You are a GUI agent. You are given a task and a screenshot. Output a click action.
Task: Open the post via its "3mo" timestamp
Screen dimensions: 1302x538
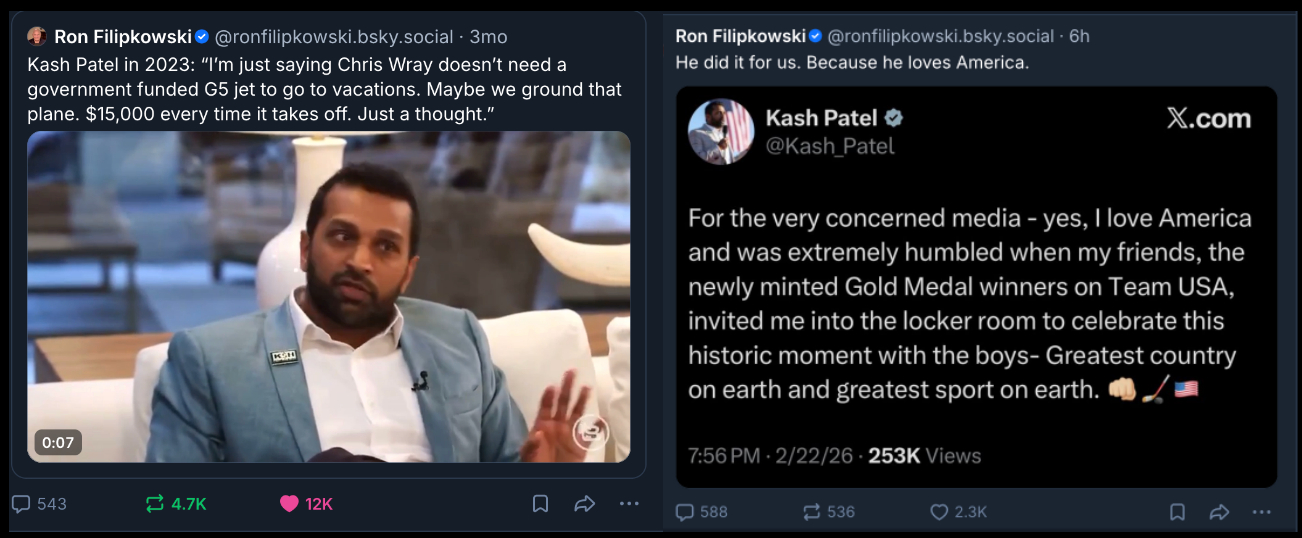[x=489, y=37]
